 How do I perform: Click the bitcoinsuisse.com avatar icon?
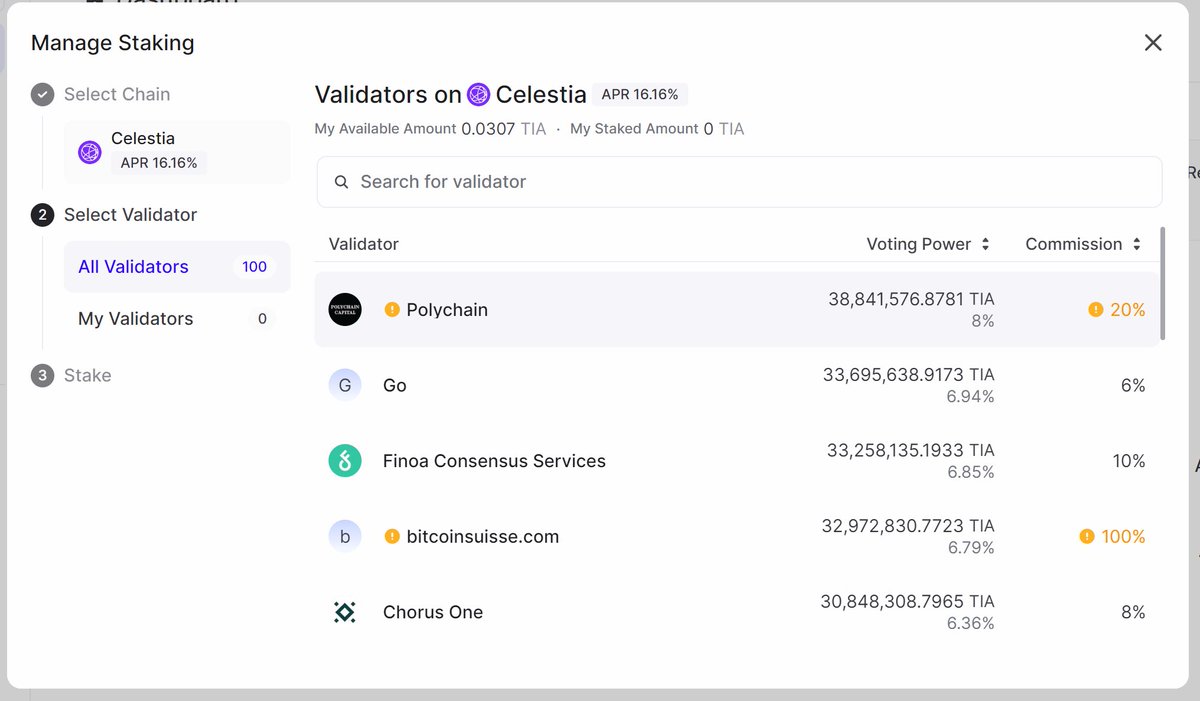(x=345, y=537)
